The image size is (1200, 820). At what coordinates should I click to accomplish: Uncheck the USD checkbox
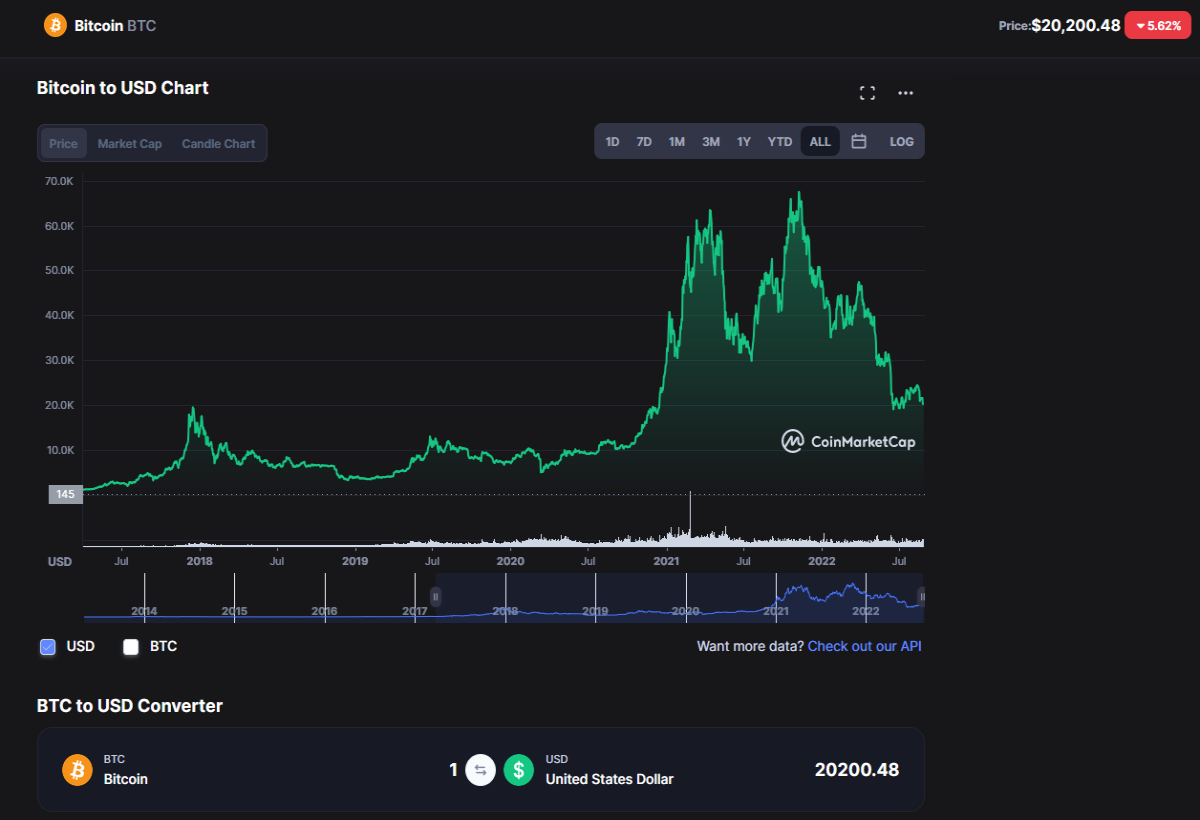click(x=48, y=647)
